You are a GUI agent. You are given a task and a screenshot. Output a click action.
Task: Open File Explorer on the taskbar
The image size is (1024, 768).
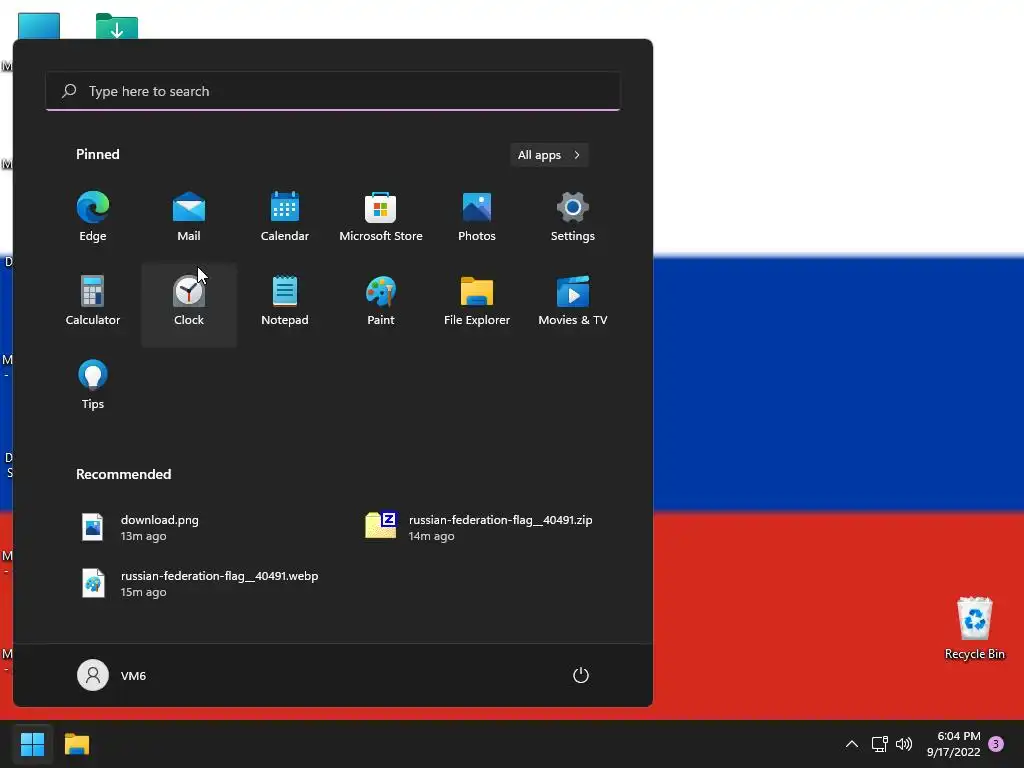(x=77, y=744)
